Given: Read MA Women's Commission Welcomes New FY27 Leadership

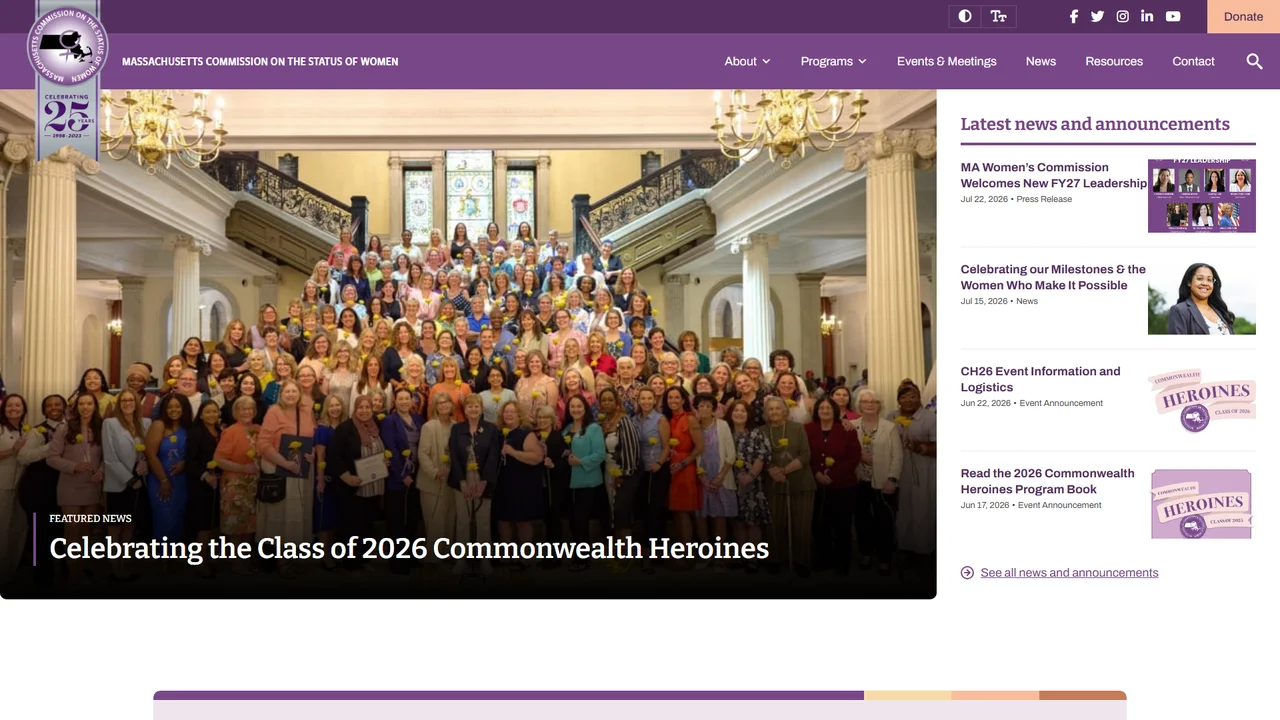Looking at the screenshot, I should point(1054,175).
